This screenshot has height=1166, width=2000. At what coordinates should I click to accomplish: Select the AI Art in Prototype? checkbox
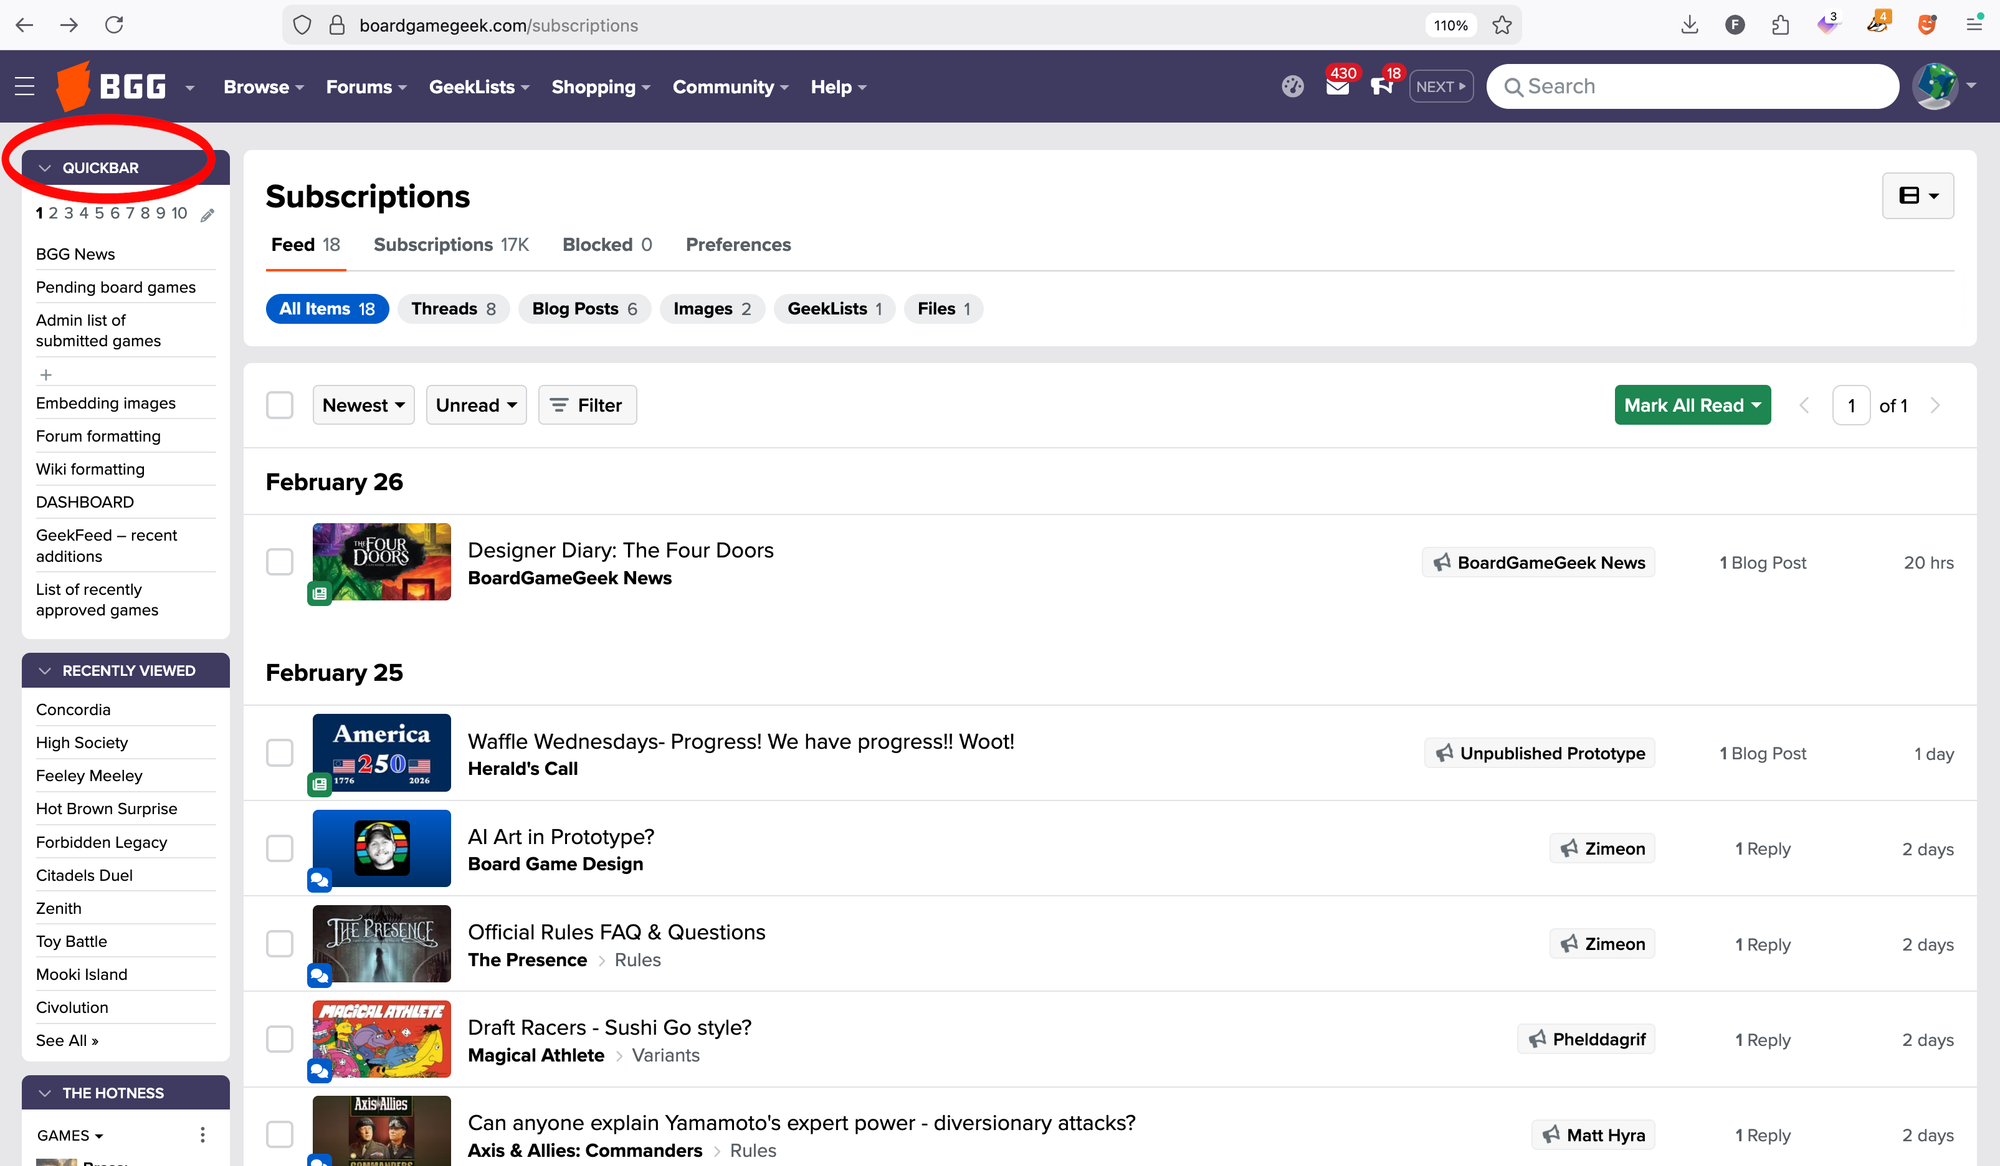[280, 848]
